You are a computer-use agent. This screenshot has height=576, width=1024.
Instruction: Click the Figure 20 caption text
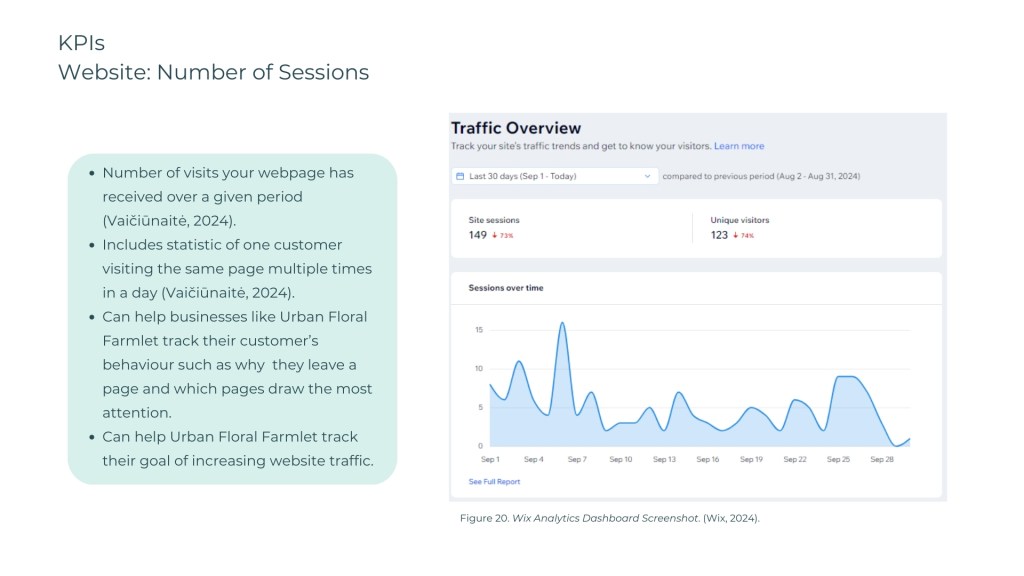coord(609,518)
